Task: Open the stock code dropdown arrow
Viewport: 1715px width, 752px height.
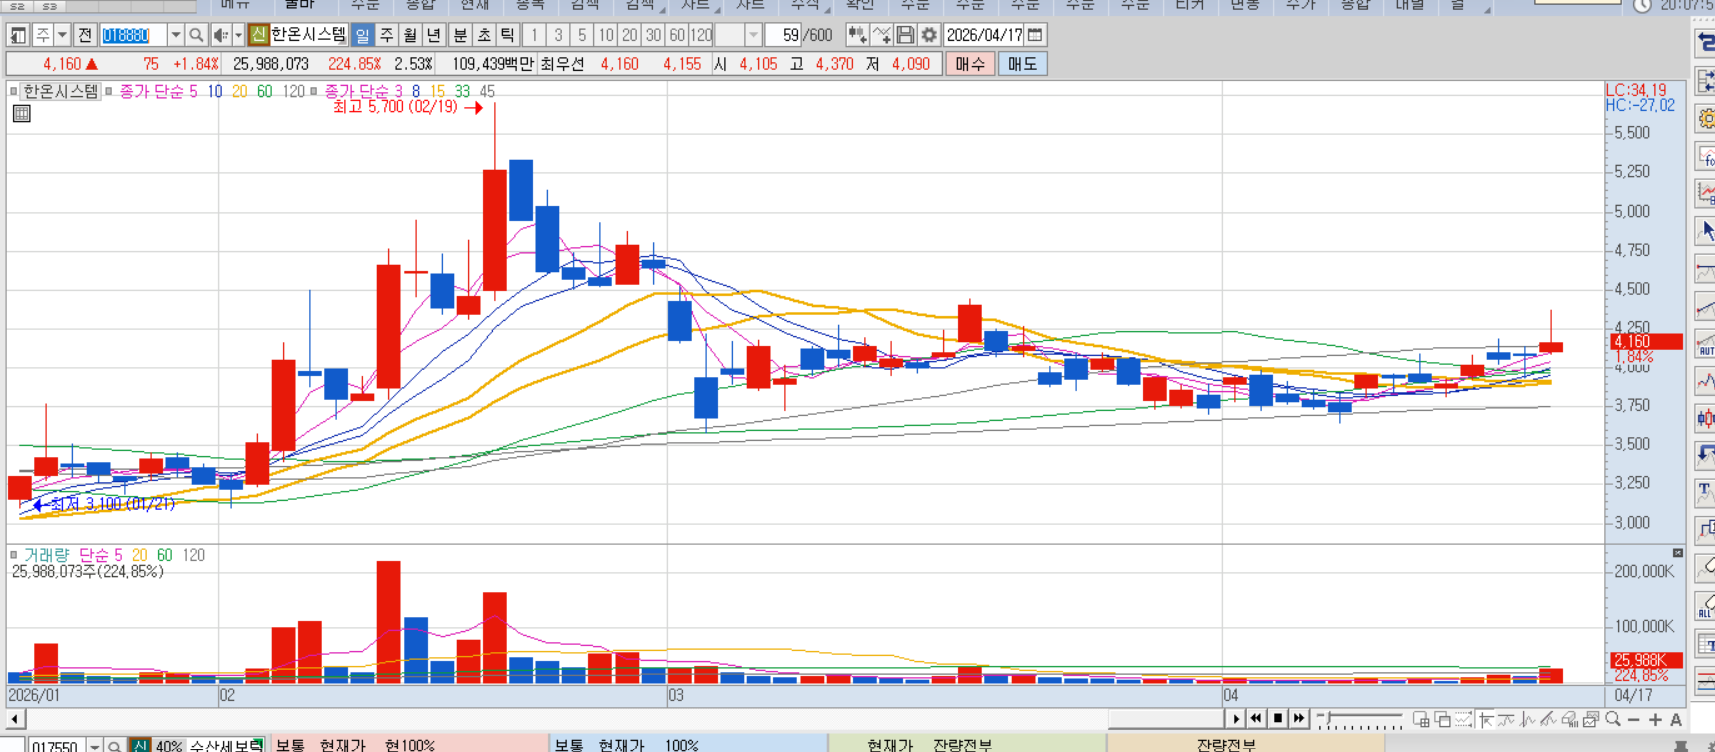Action: tap(175, 35)
